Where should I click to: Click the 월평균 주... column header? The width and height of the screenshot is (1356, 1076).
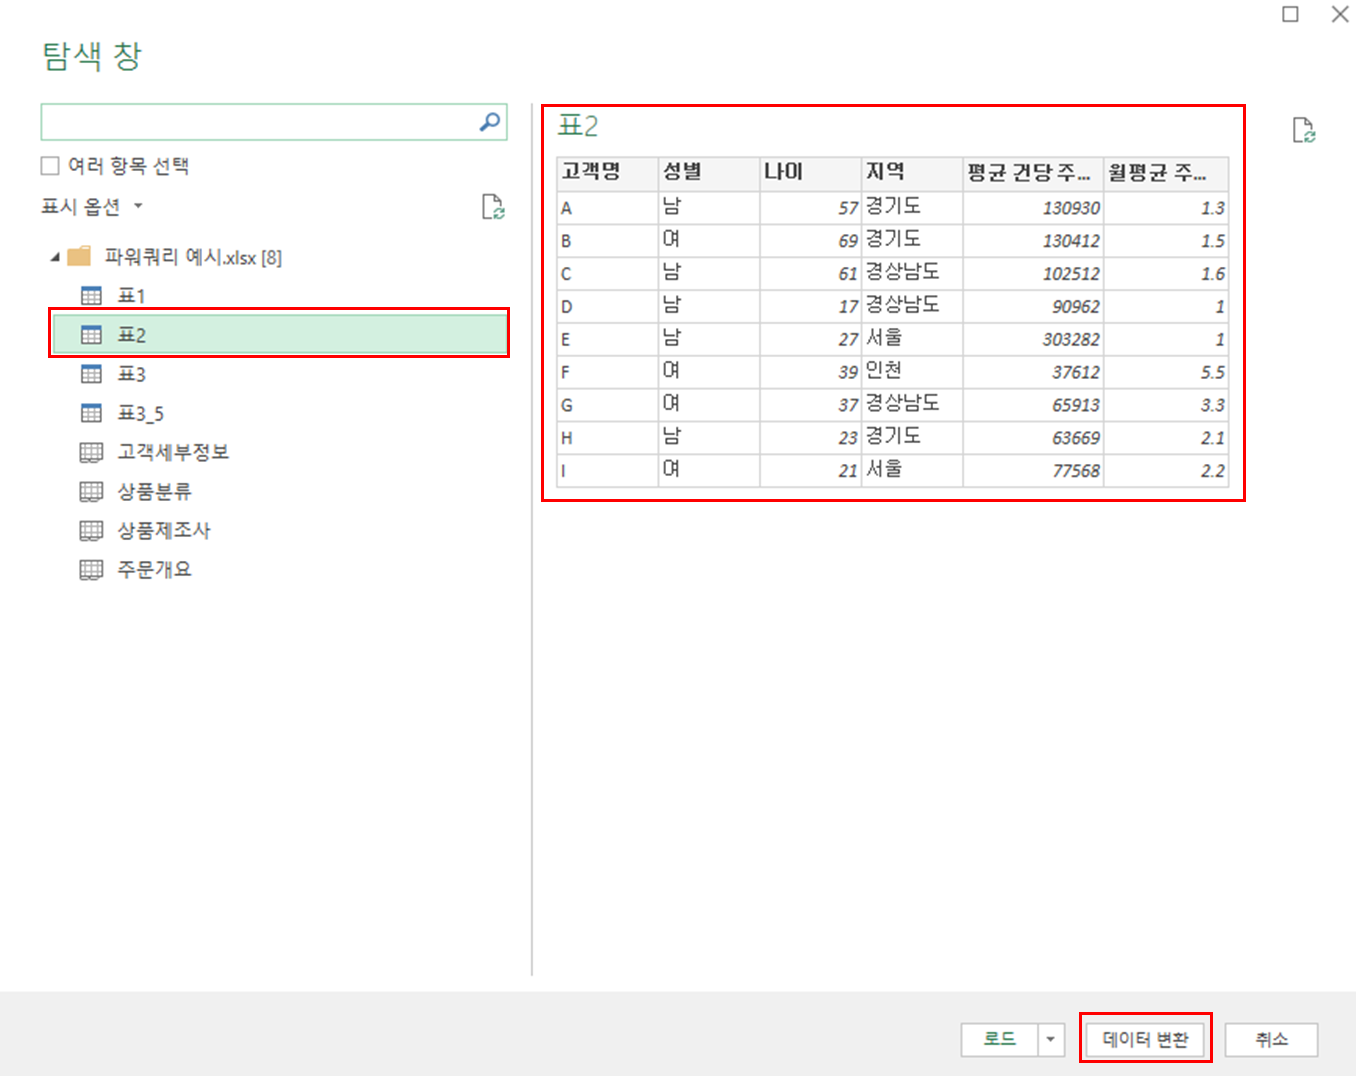tap(1166, 173)
